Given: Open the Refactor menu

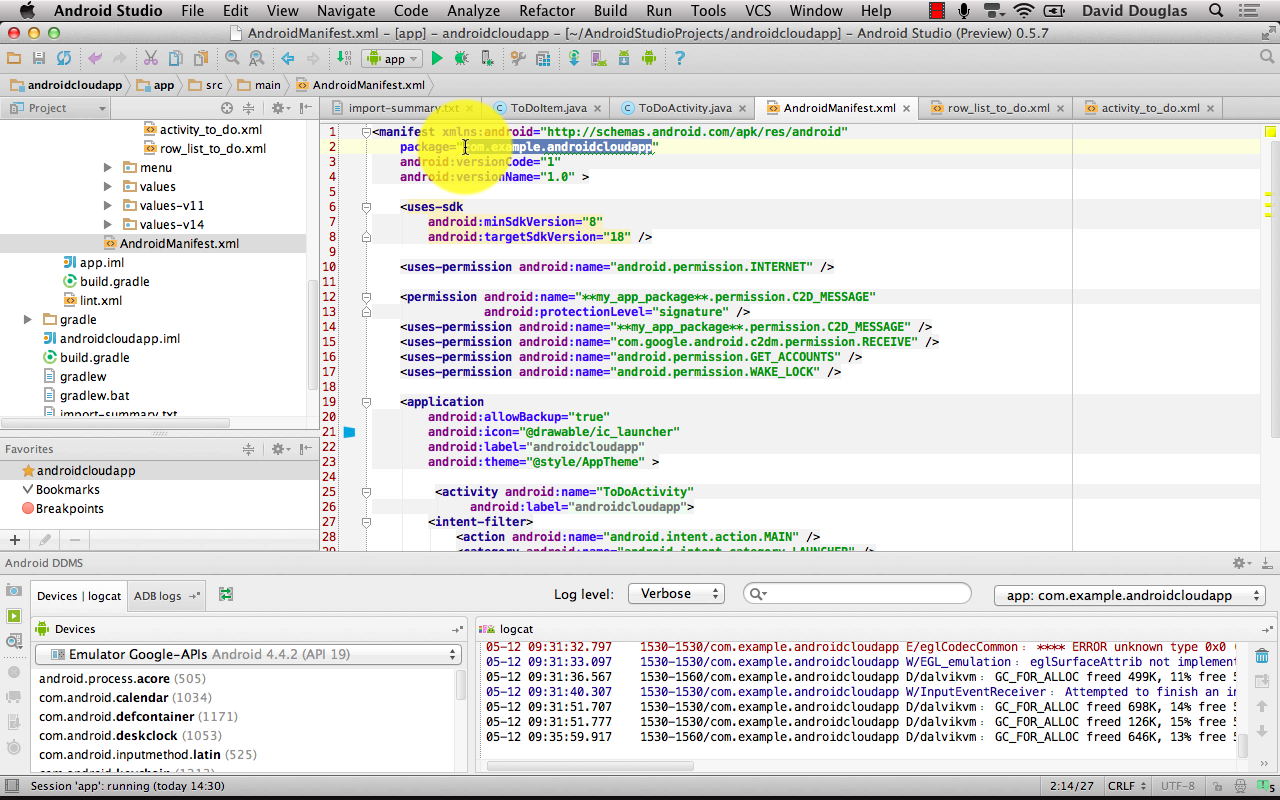Looking at the screenshot, I should [x=546, y=11].
